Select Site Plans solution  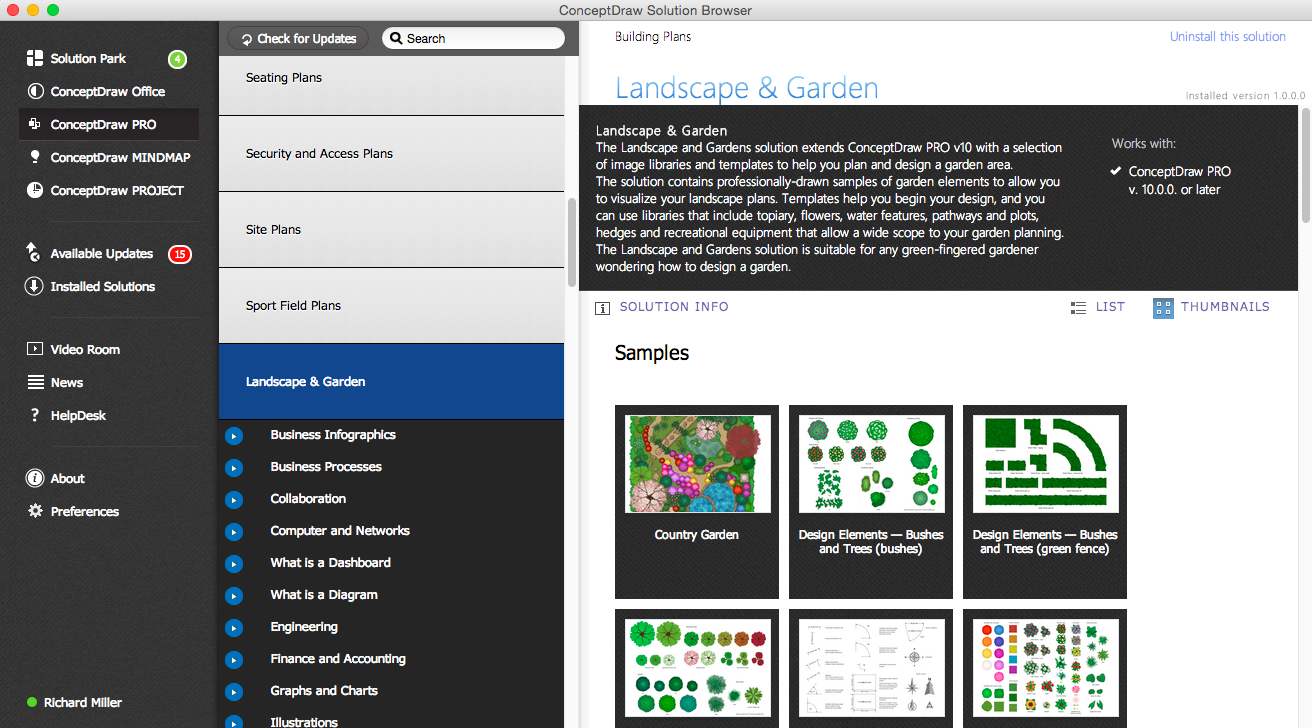tap(391, 230)
